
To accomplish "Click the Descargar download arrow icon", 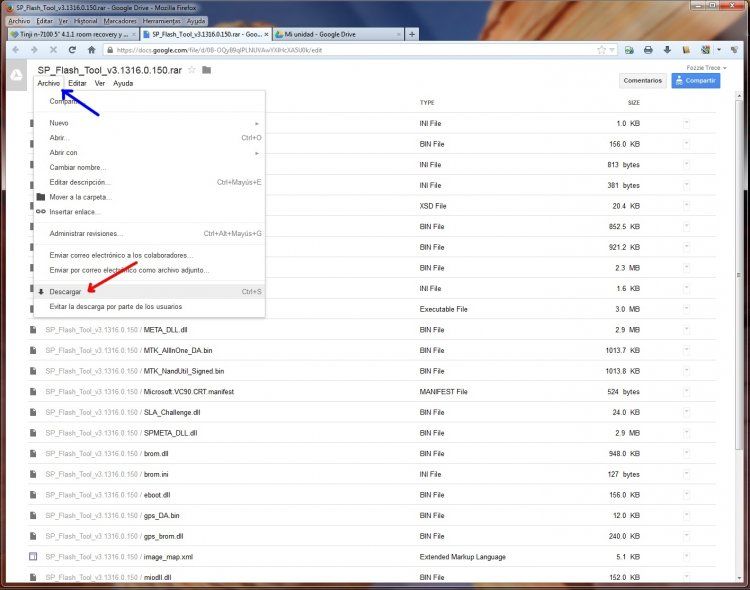I will 41,292.
